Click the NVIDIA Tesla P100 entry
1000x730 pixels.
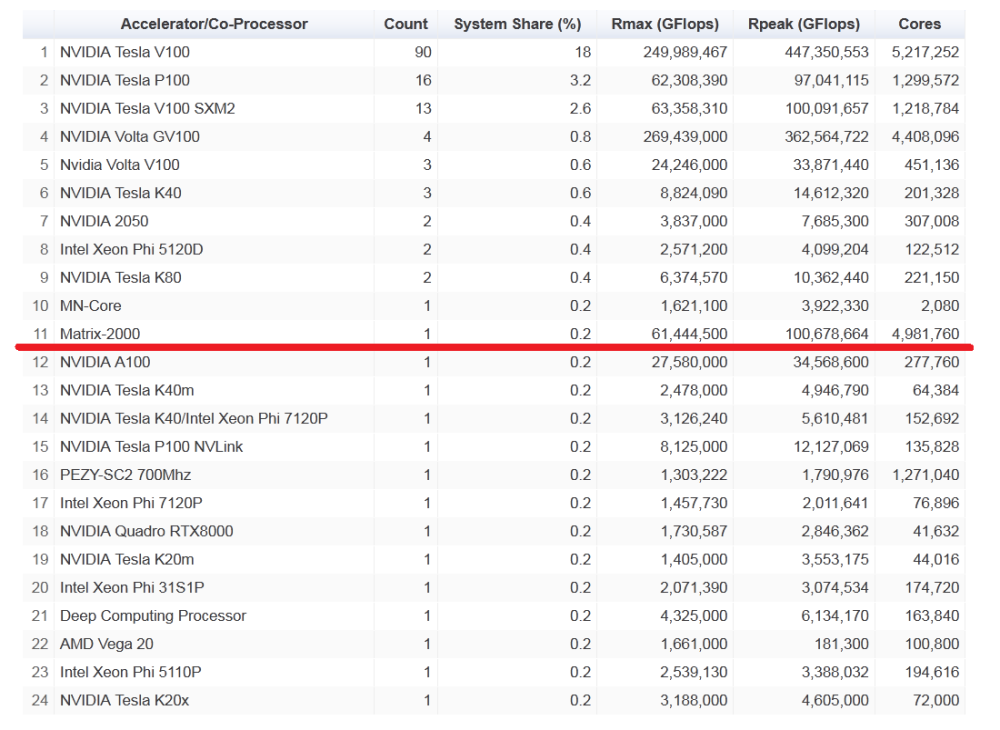(x=125, y=80)
